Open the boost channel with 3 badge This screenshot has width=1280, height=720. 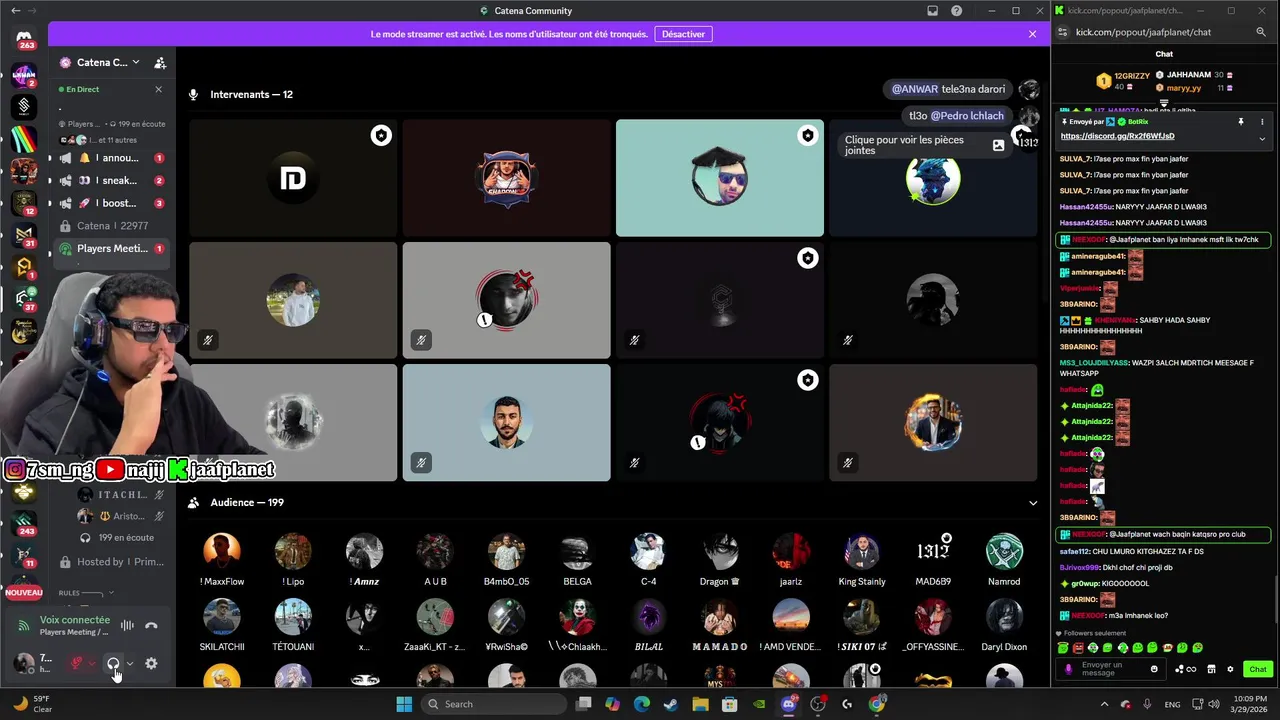(112, 203)
